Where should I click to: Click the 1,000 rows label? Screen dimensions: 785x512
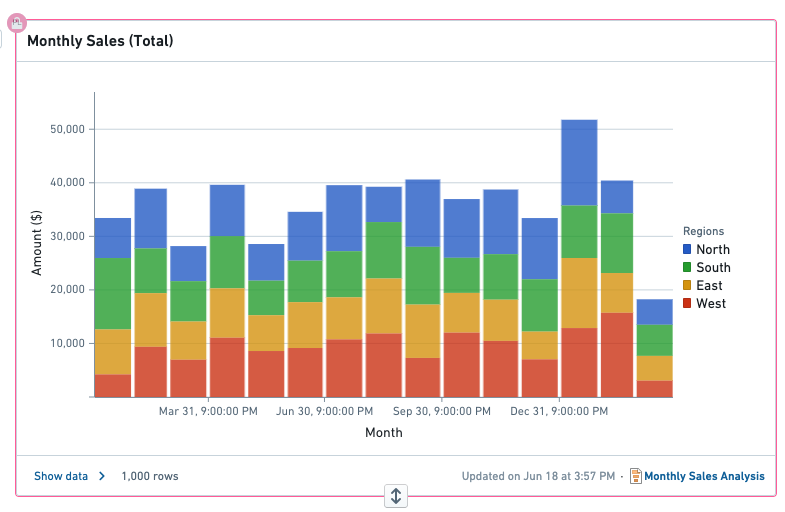[x=150, y=476]
